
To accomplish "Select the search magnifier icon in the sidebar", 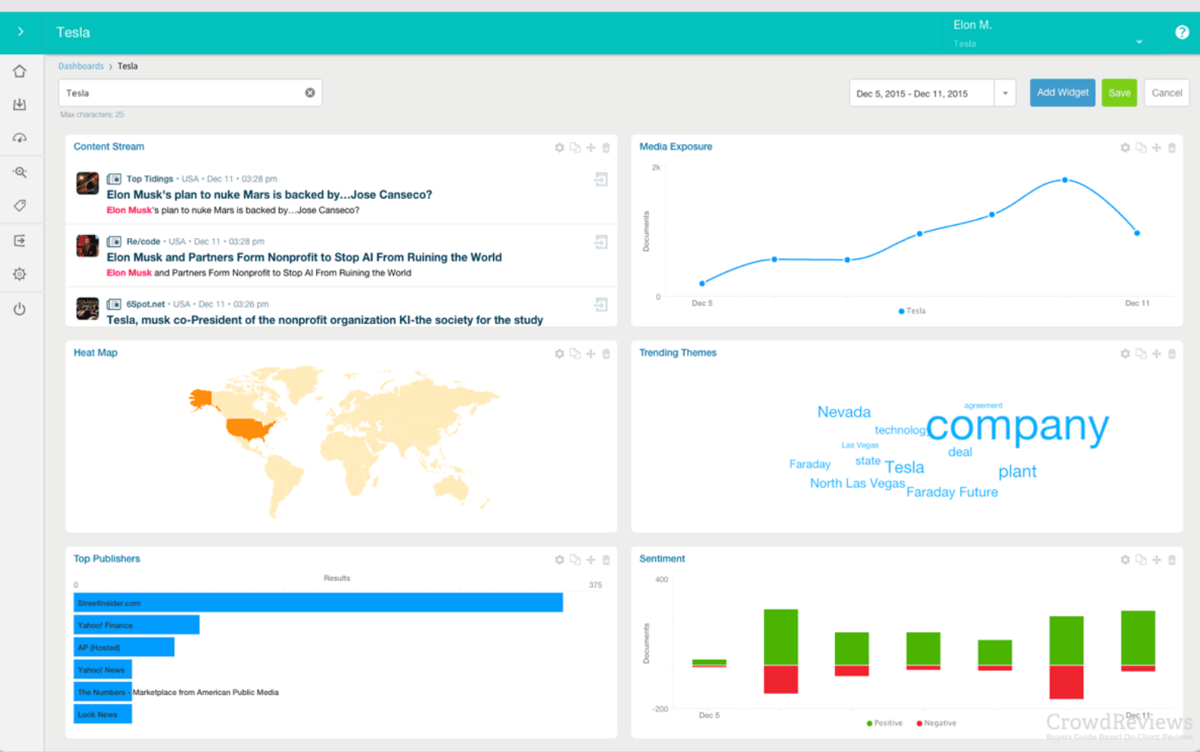I will click(20, 172).
